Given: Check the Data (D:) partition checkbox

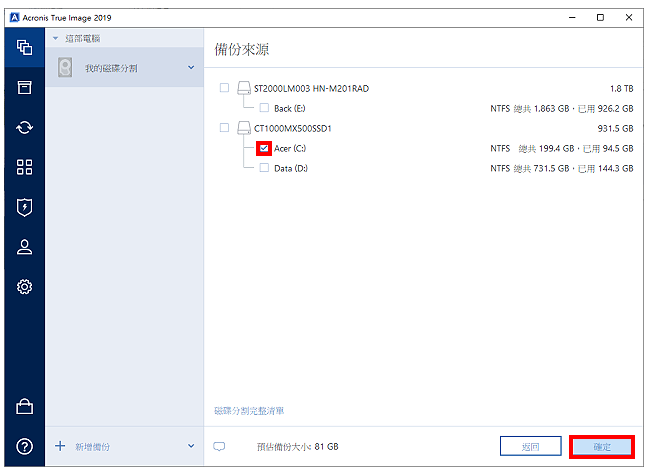Looking at the screenshot, I should [264, 168].
